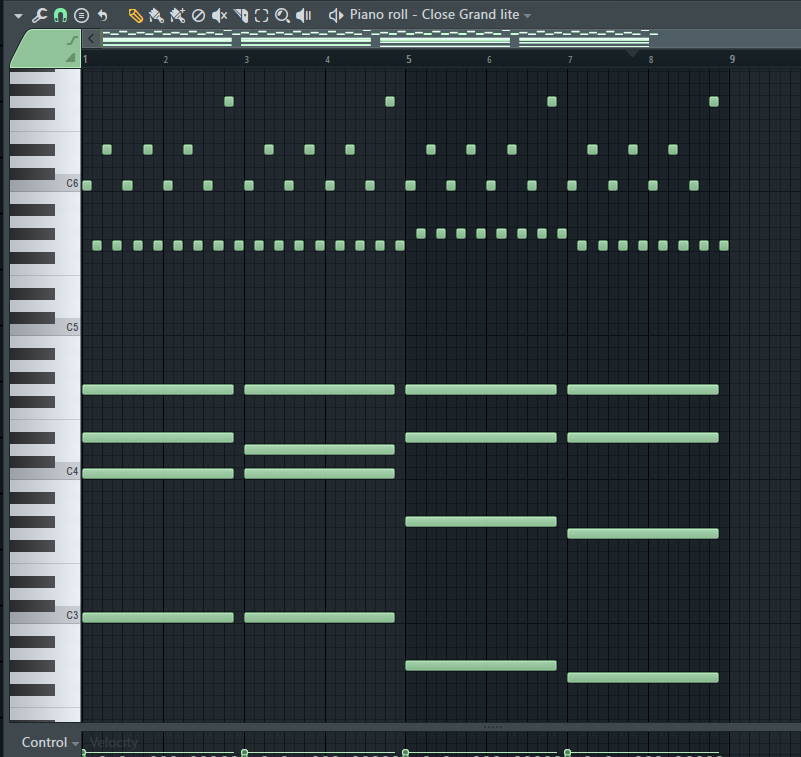Toggle the speaker note preview icon
Image resolution: width=801 pixels, height=757 pixels.
tap(336, 15)
